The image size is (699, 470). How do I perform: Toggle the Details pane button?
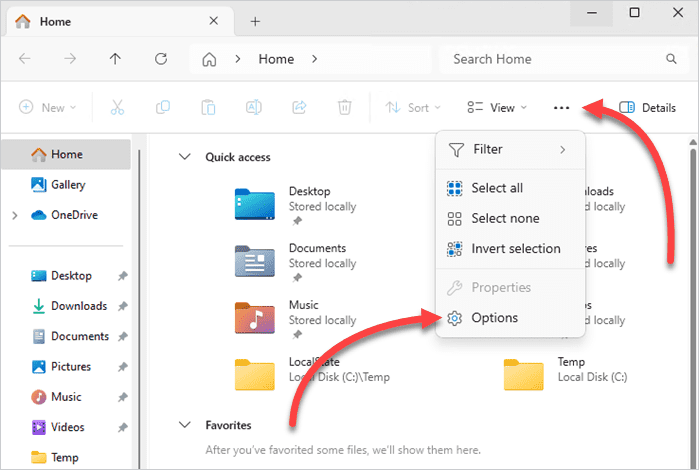point(647,107)
